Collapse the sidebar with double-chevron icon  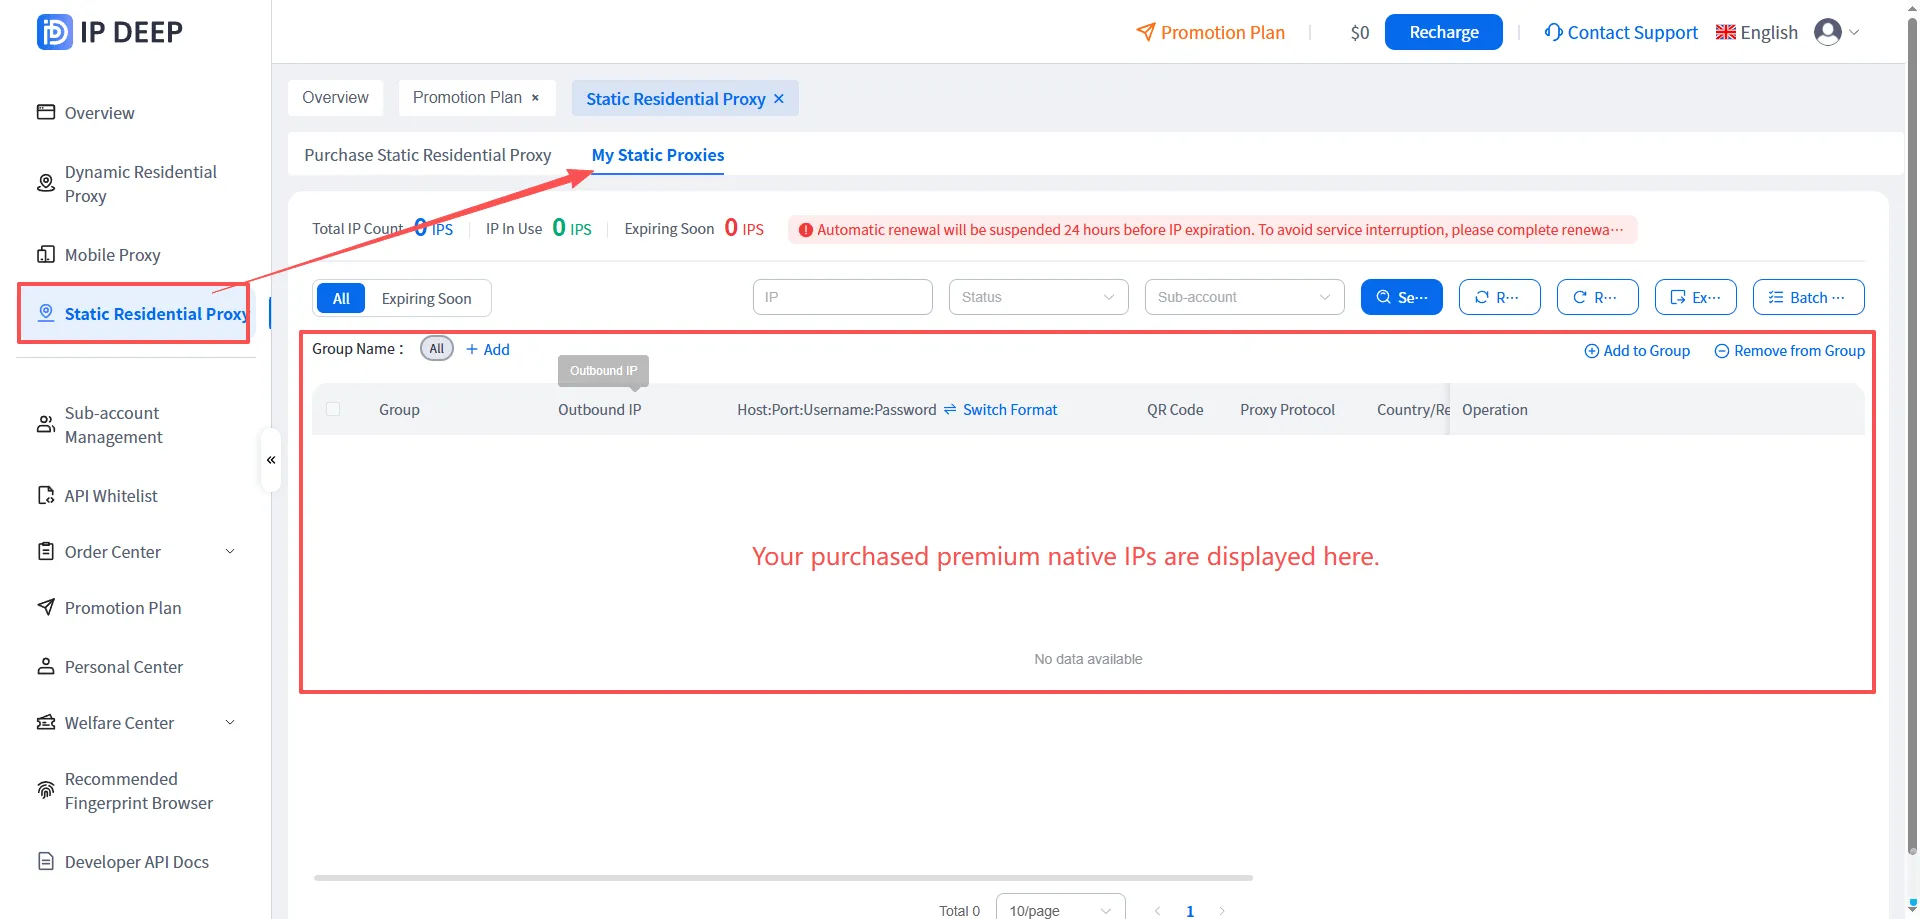[271, 460]
